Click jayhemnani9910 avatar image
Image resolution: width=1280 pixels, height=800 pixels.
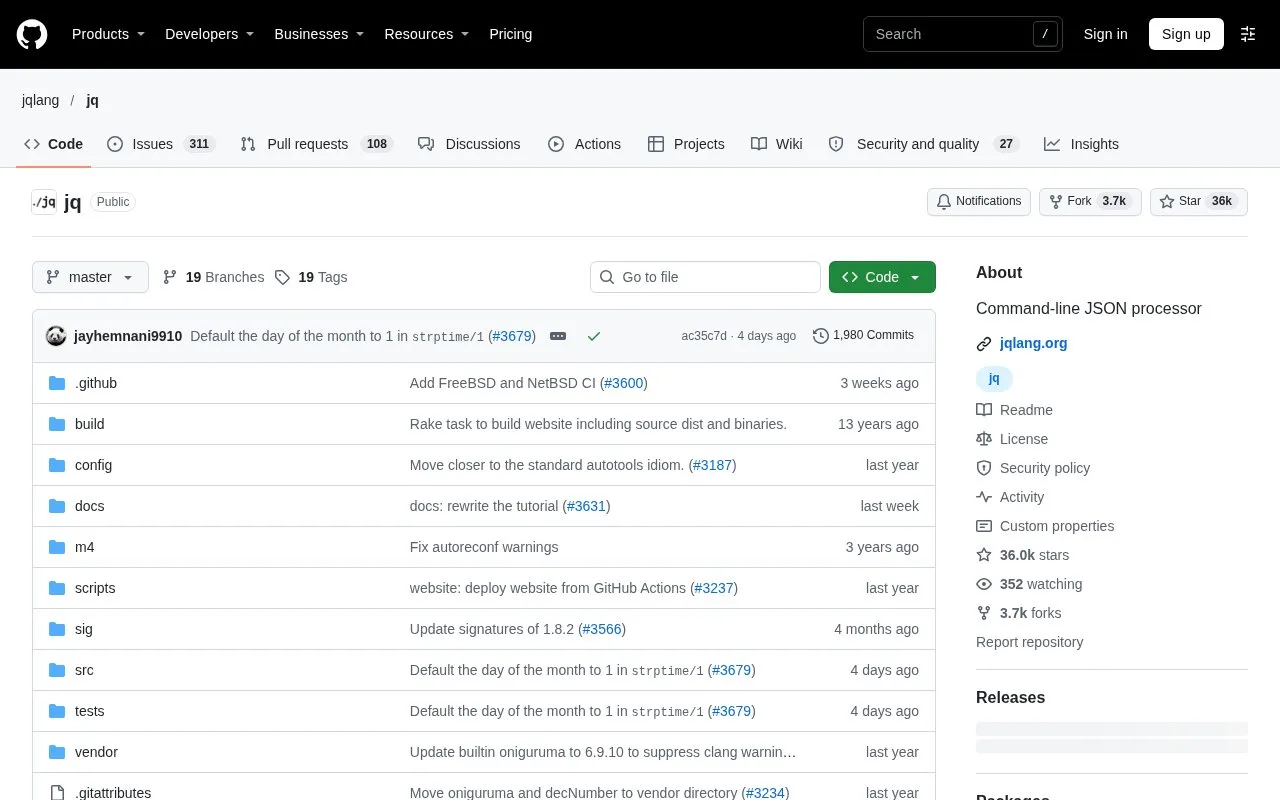pos(56,336)
